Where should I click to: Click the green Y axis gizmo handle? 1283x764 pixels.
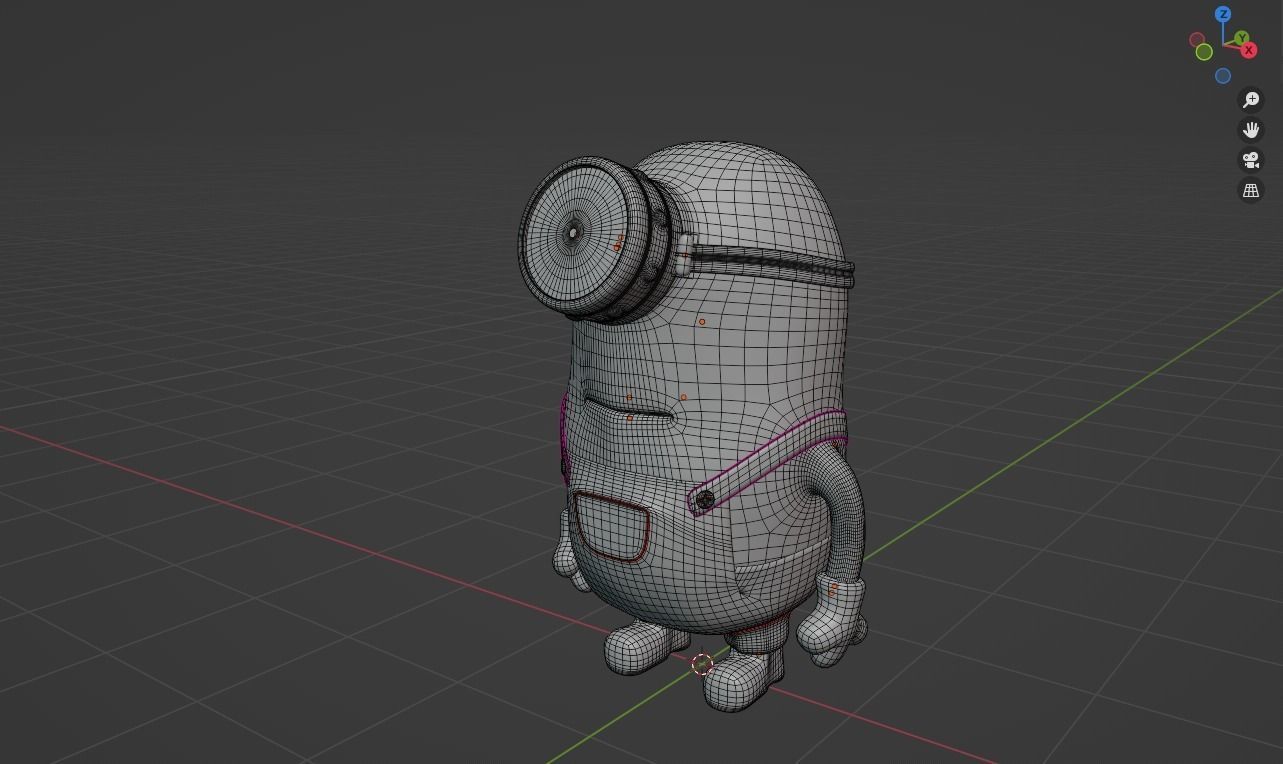coord(1241,39)
